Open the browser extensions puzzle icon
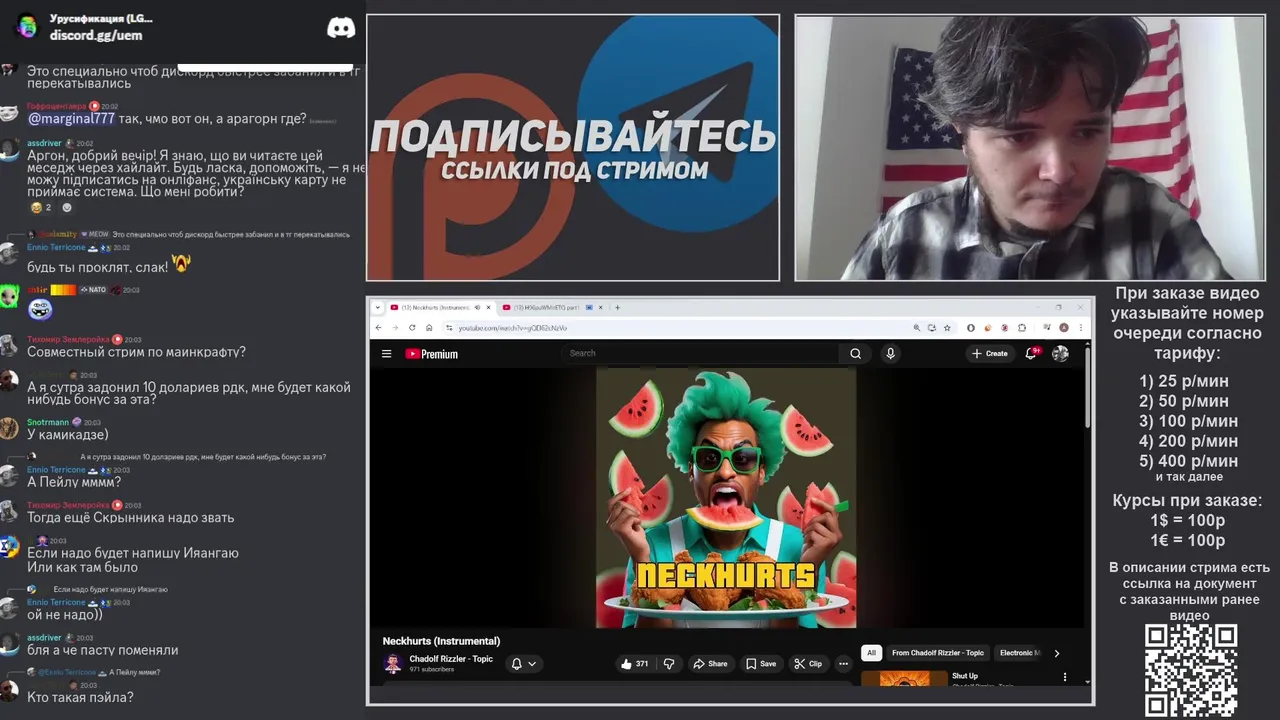The width and height of the screenshot is (1280, 720). 1022,328
